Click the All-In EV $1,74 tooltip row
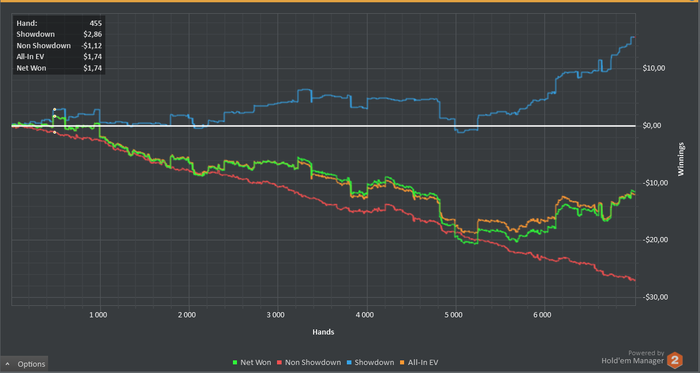The image size is (700, 373). pyautogui.click(x=59, y=57)
